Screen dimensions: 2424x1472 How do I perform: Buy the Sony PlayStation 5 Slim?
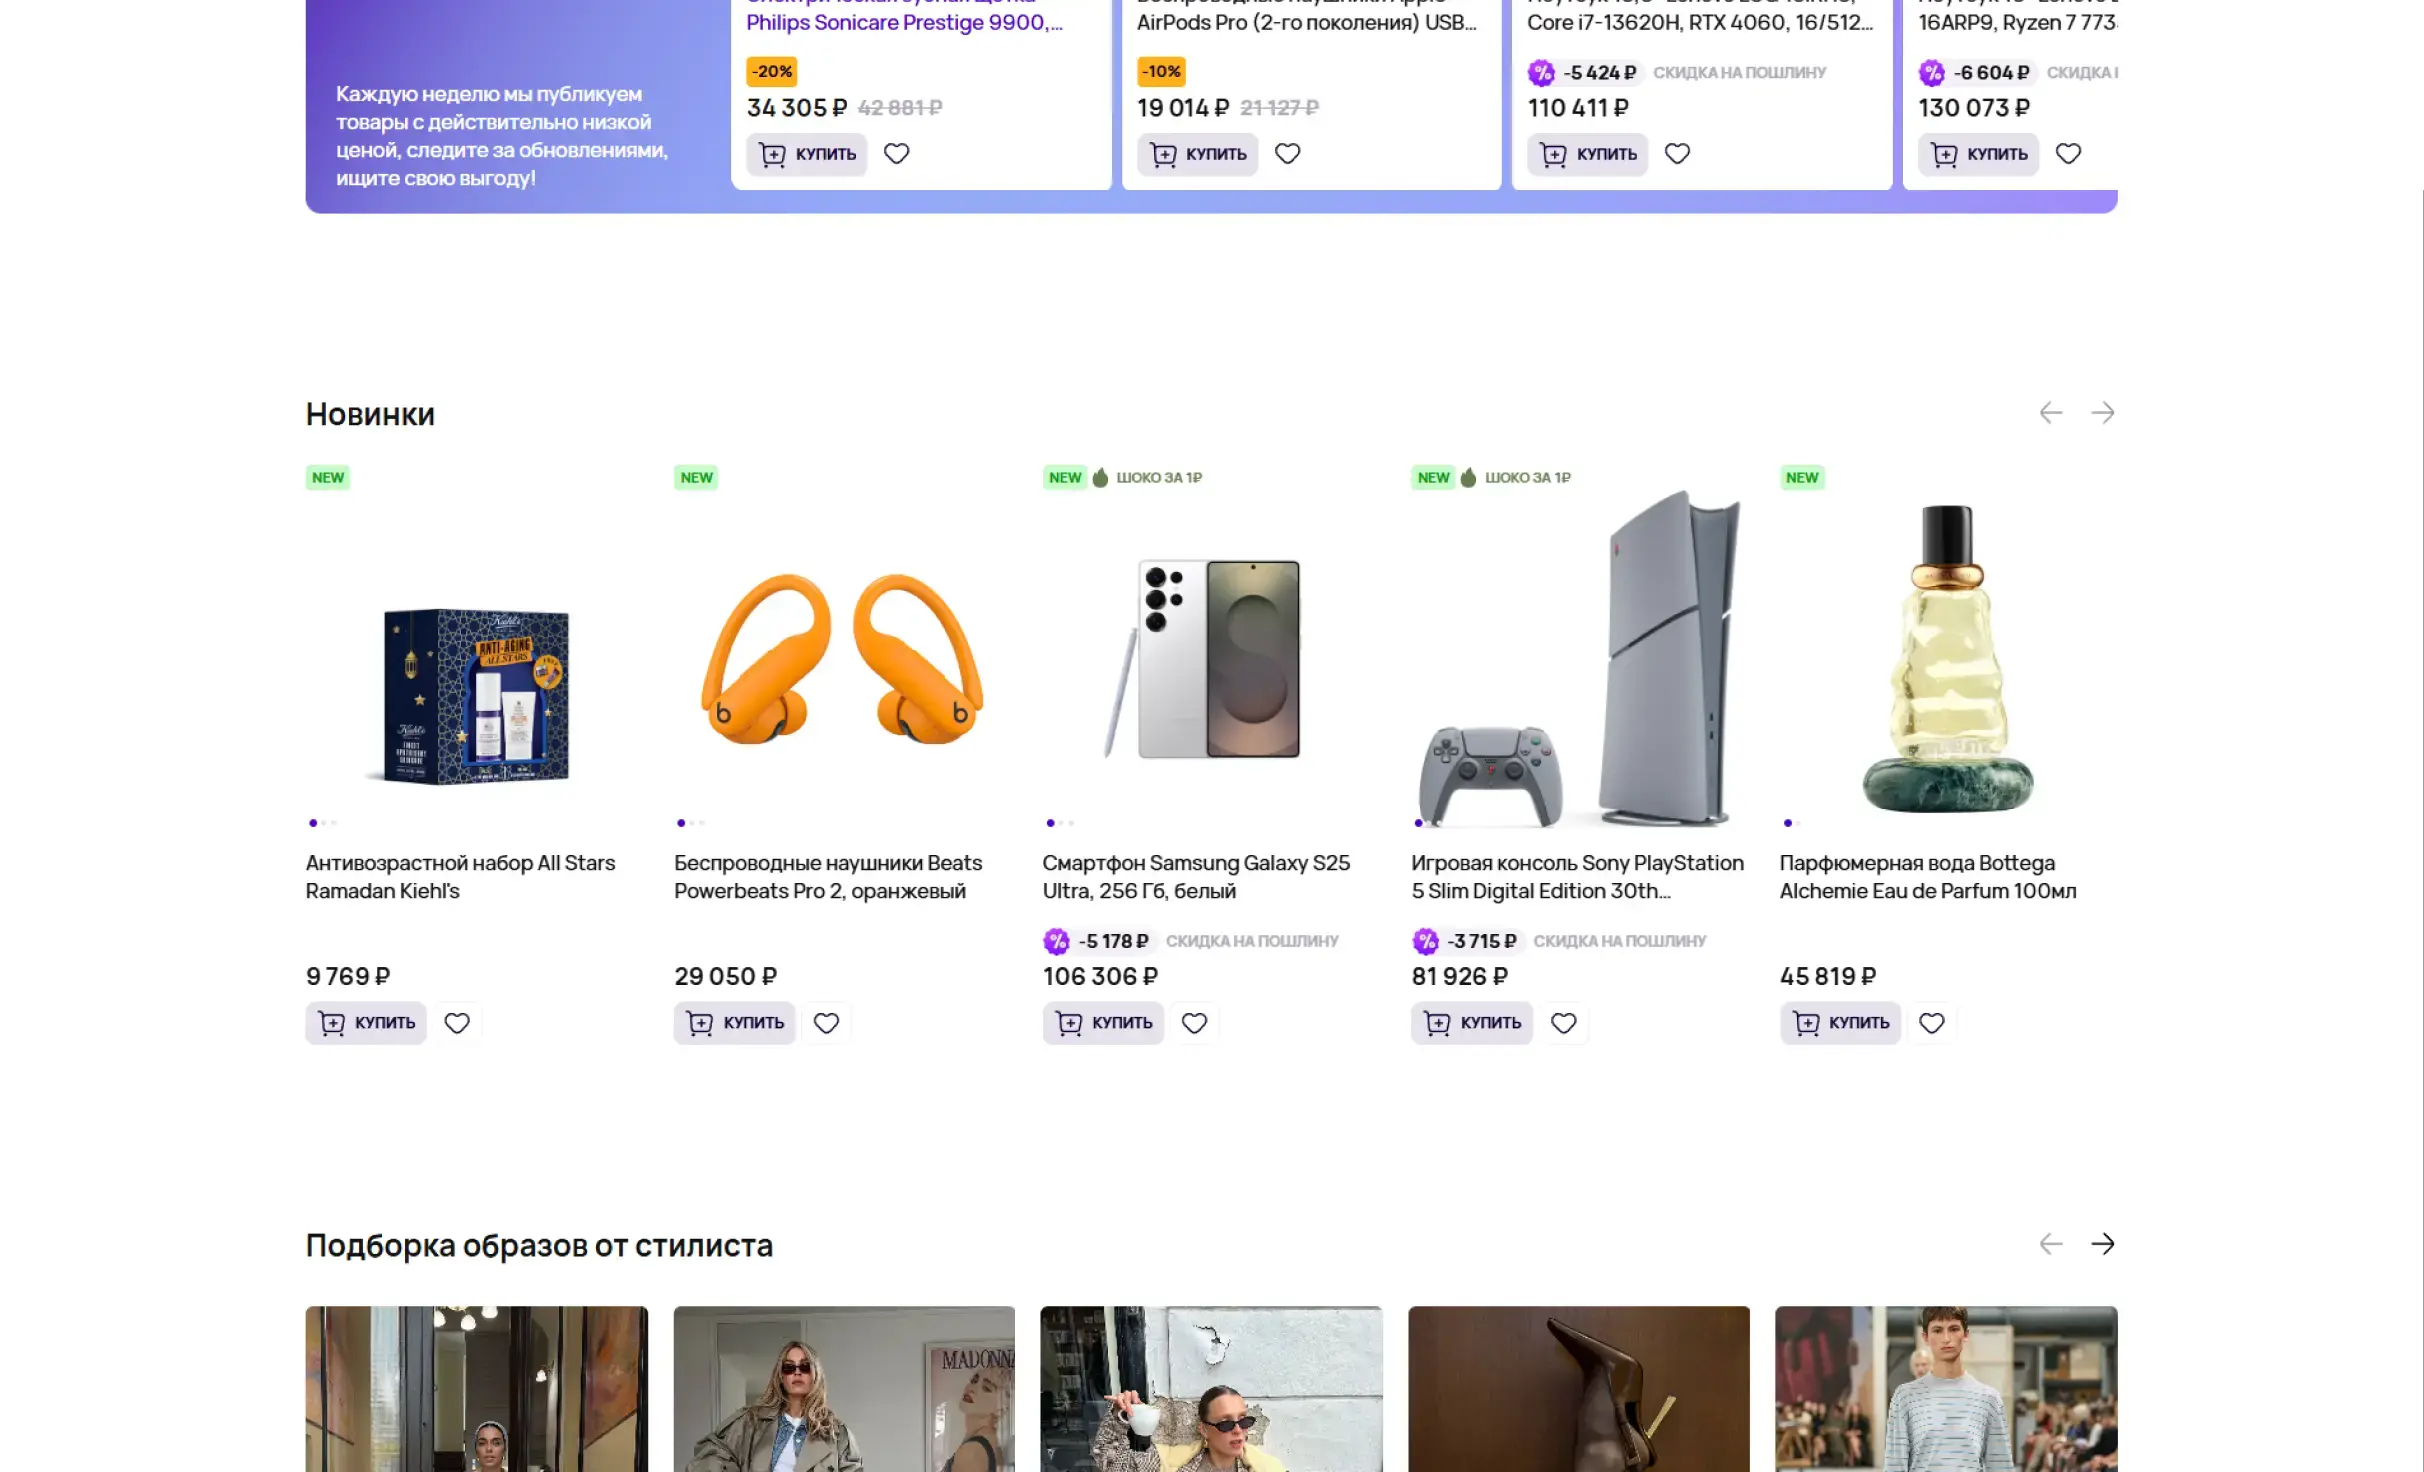coord(1471,1023)
